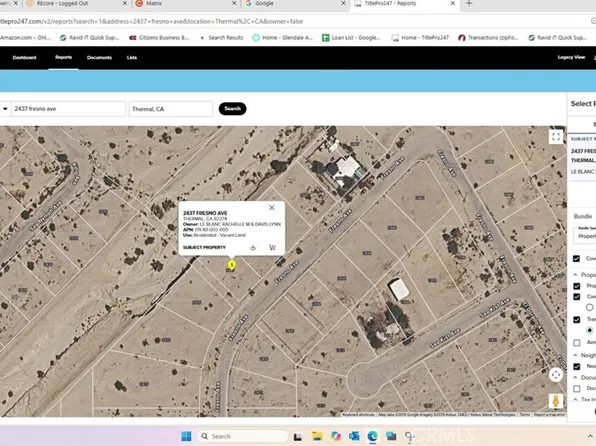Close the Google browser tab
This screenshot has width=596, height=446.
343,3
